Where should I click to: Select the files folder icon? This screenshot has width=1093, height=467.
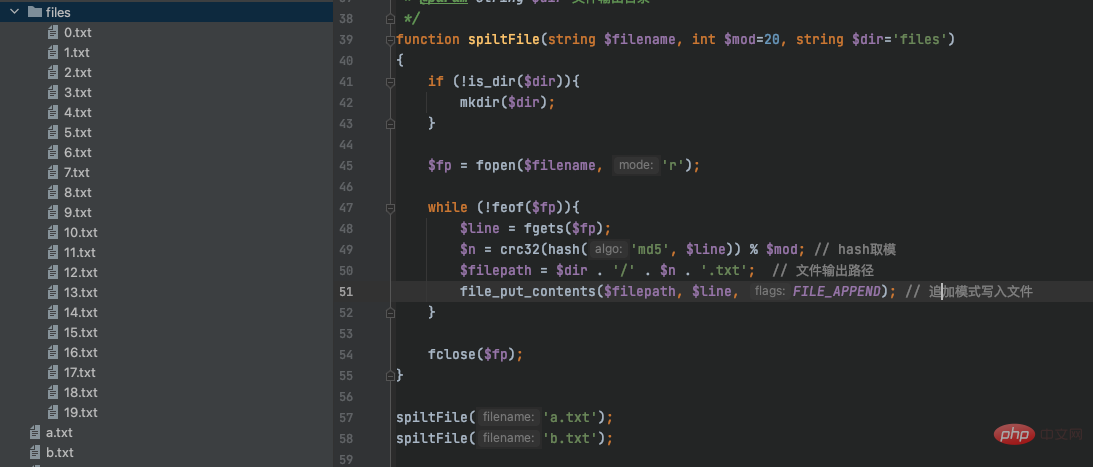click(x=33, y=12)
